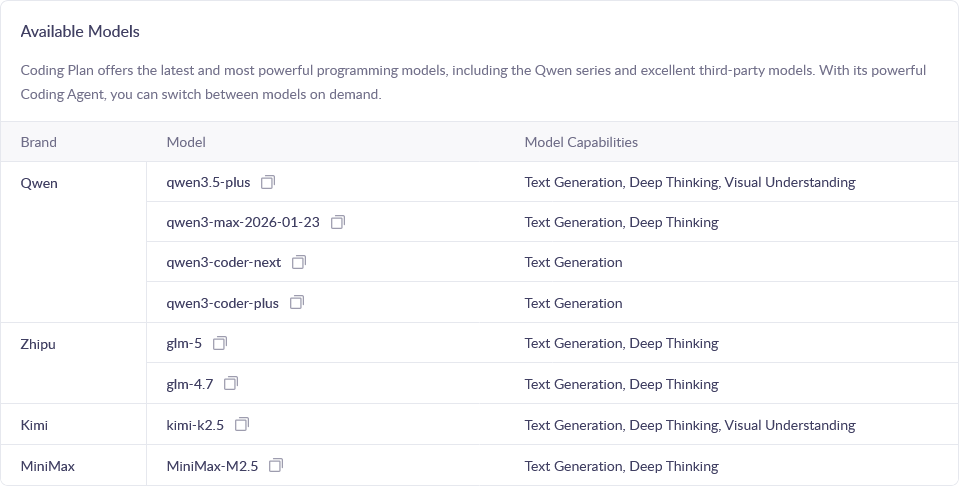Select the kimi-k2.5 model text
The width and height of the screenshot is (959, 486).
[195, 425]
